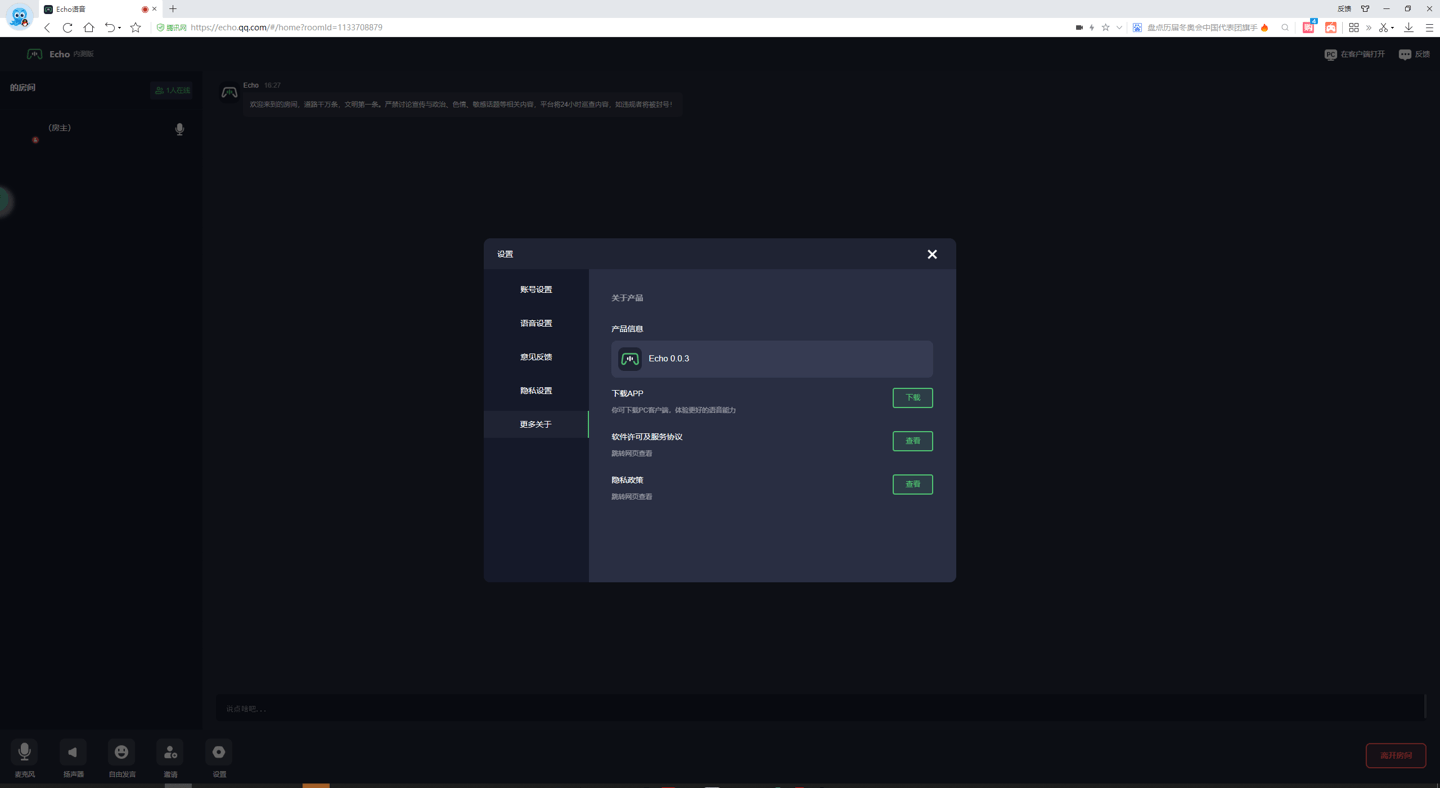Click the search box with trending news text

click(1202, 28)
